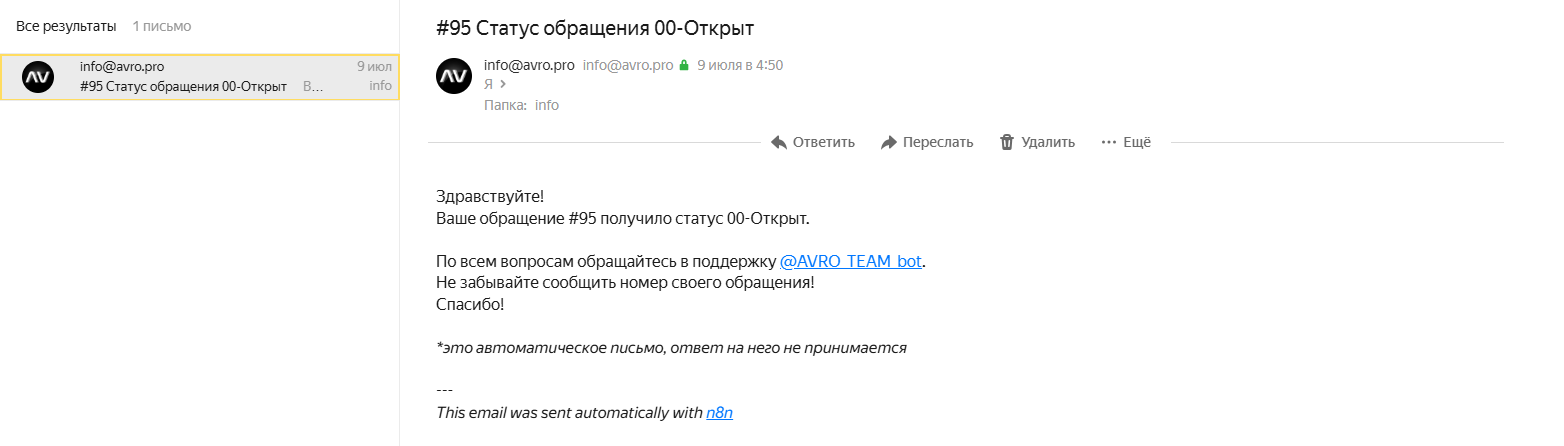The image size is (1564, 446).
Task: Open the @AVRO_TEAM_bot support link
Action: 851,262
